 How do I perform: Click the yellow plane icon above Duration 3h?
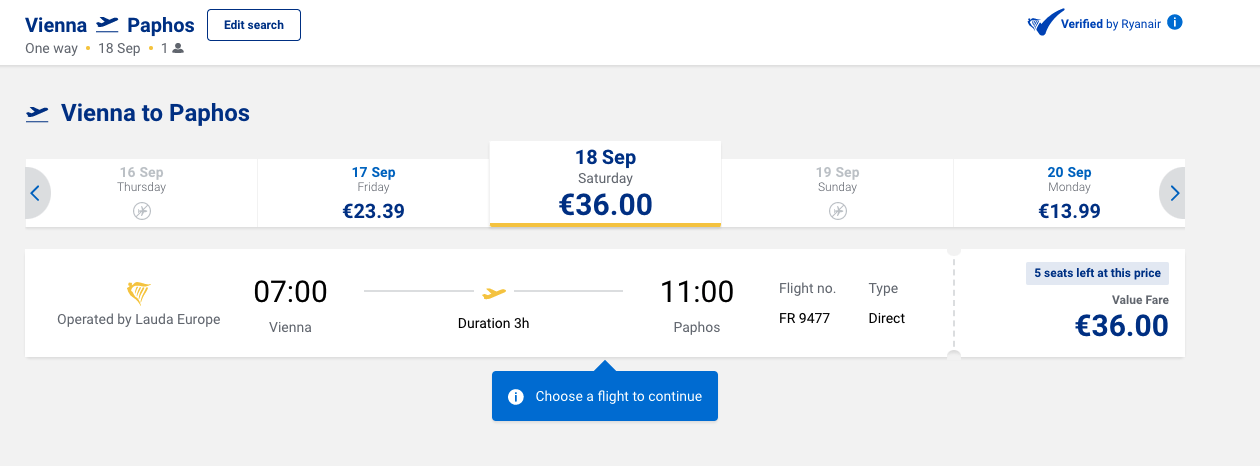pyautogui.click(x=494, y=292)
